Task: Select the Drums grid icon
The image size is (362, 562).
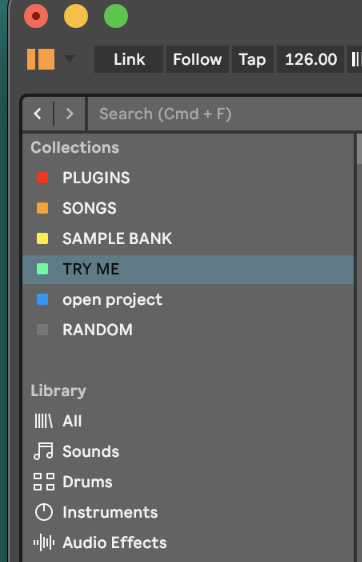Action: pyautogui.click(x=44, y=482)
